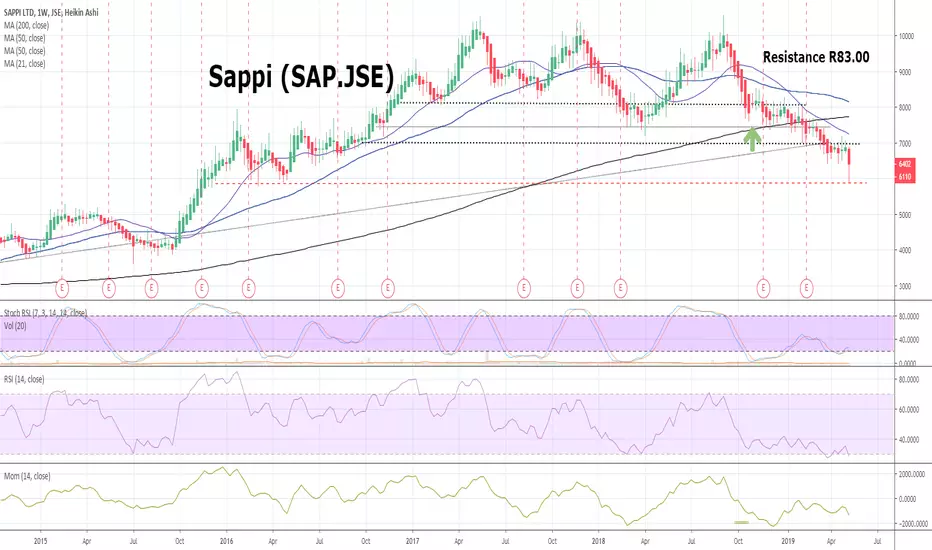
Task: Click the 2017 label on time axis
Action: (413, 541)
